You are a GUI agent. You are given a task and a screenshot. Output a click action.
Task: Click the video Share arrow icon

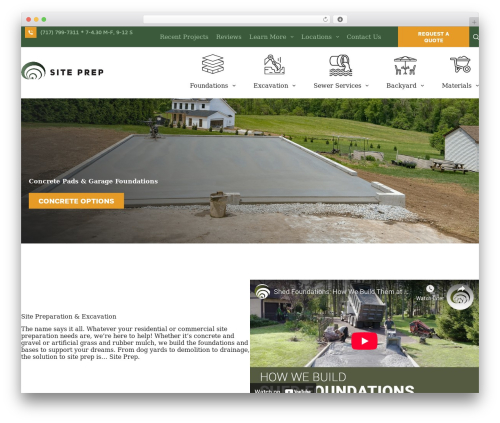[461, 289]
